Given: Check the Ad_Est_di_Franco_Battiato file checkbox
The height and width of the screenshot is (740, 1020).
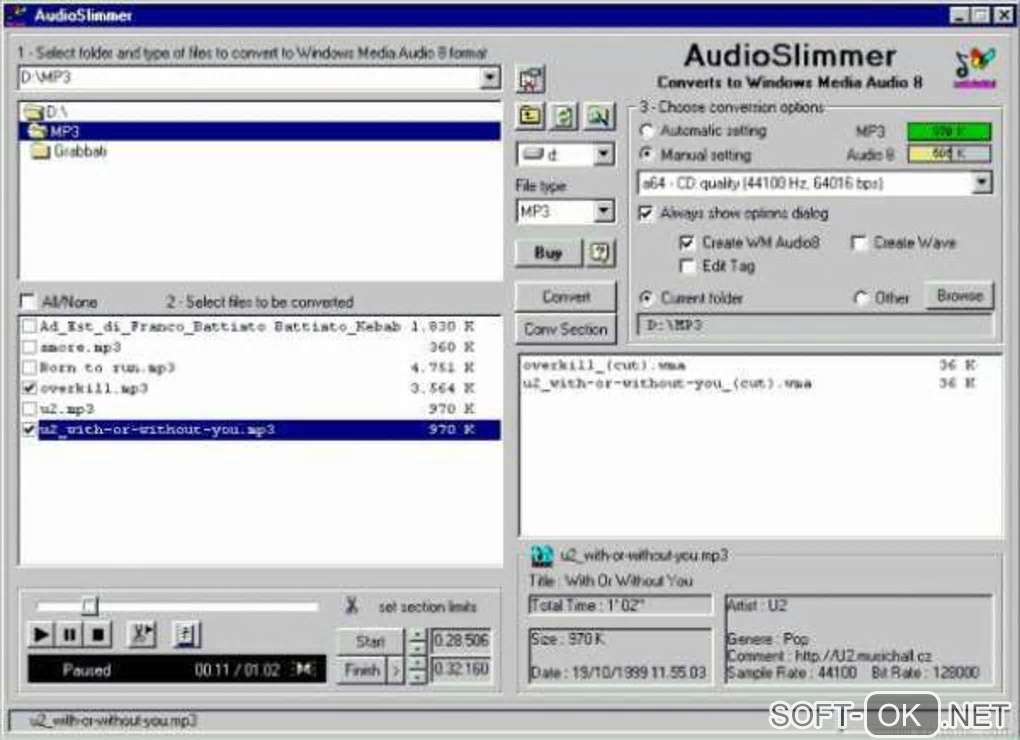Looking at the screenshot, I should coord(29,326).
